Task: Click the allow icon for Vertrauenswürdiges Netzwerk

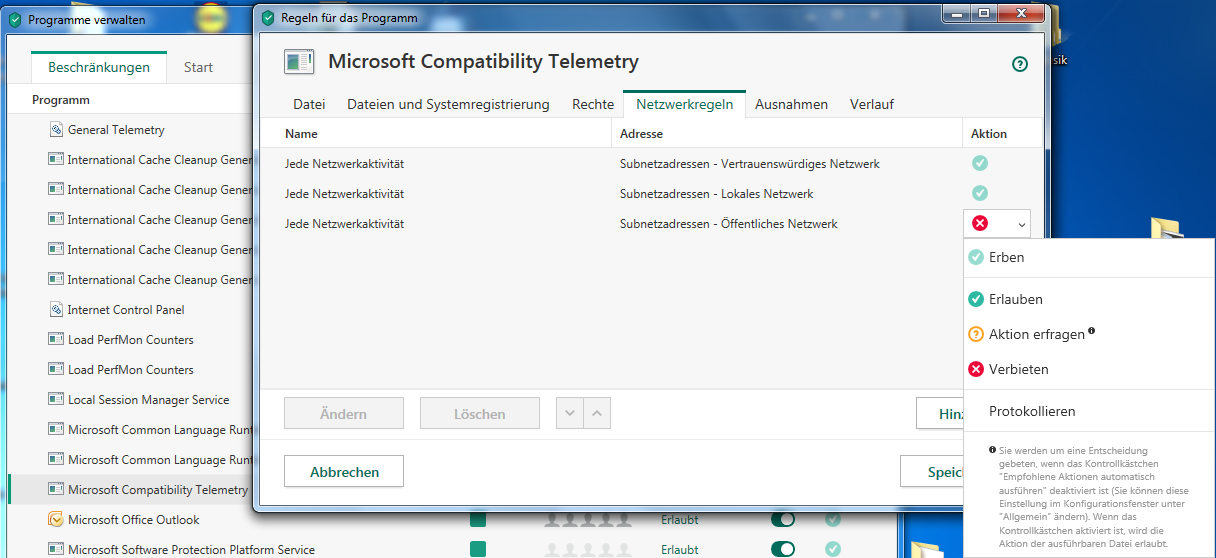Action: (x=980, y=163)
